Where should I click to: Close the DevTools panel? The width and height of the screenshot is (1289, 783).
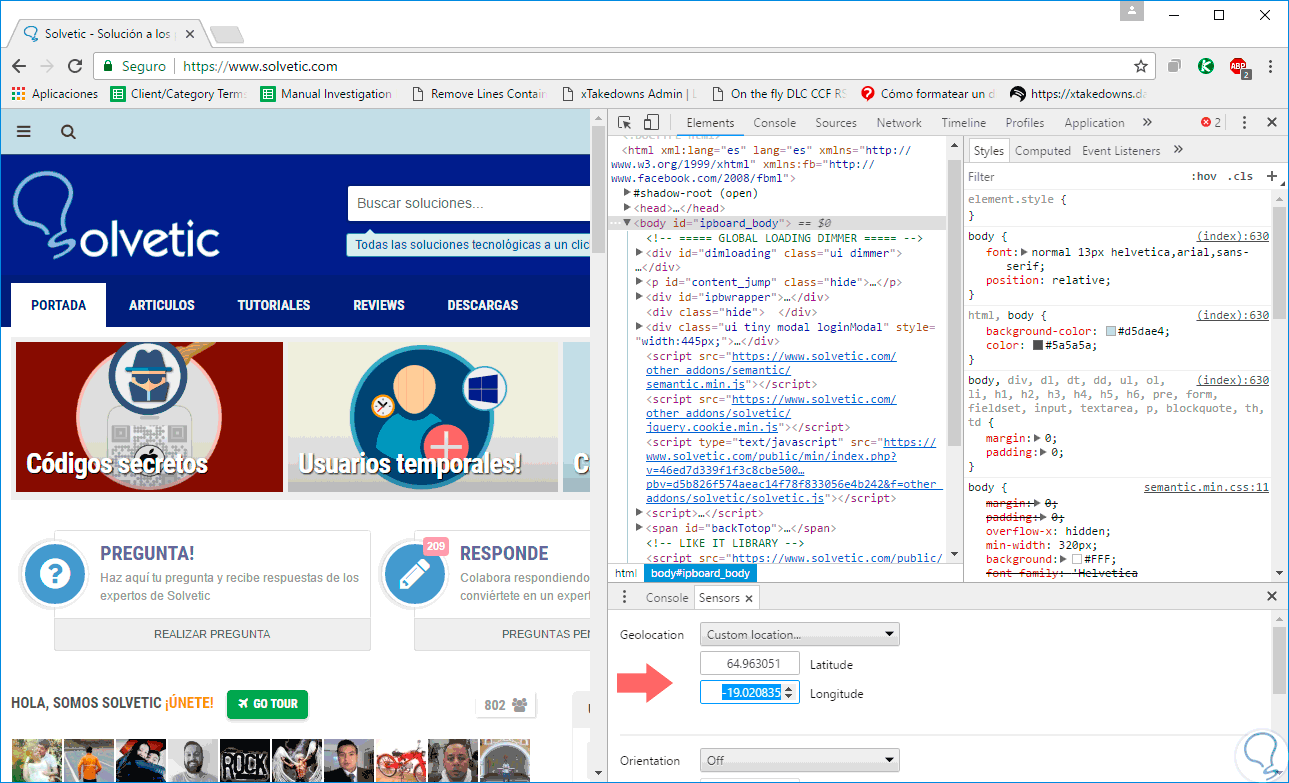(x=1272, y=122)
